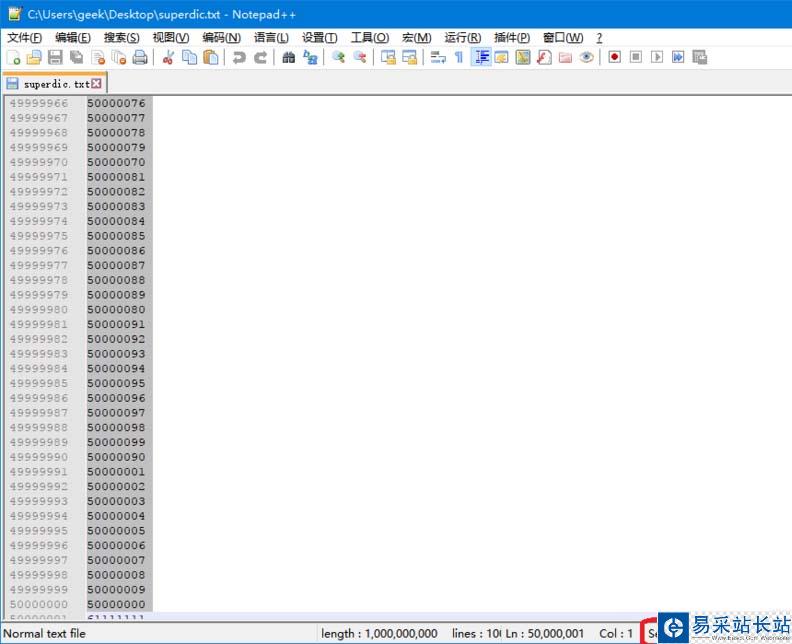792x644 pixels.
Task: Open the 窗口(W) menu
Action: click(x=563, y=37)
